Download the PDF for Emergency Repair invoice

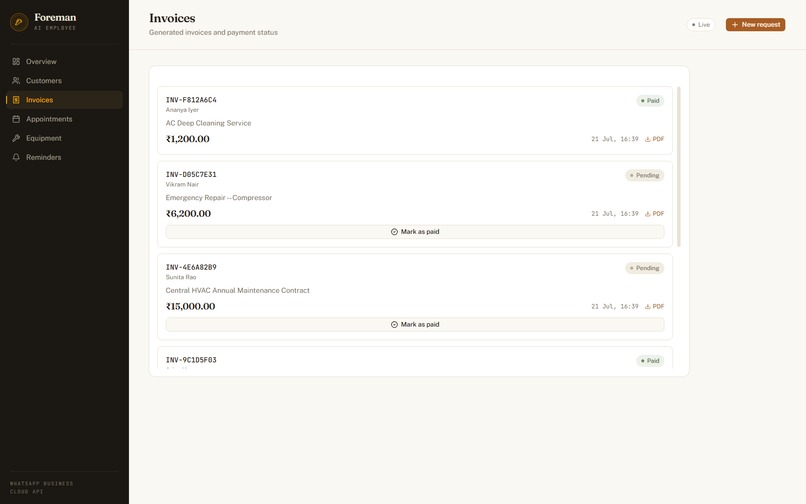[x=654, y=214]
